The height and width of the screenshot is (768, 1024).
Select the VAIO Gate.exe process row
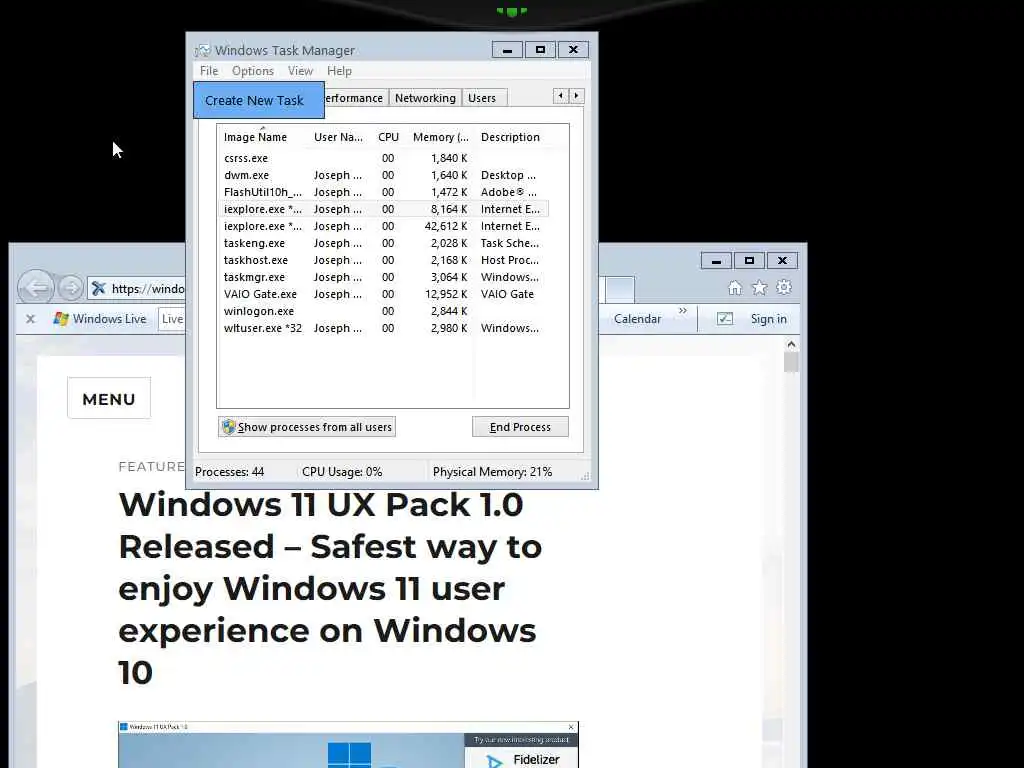[x=383, y=294]
